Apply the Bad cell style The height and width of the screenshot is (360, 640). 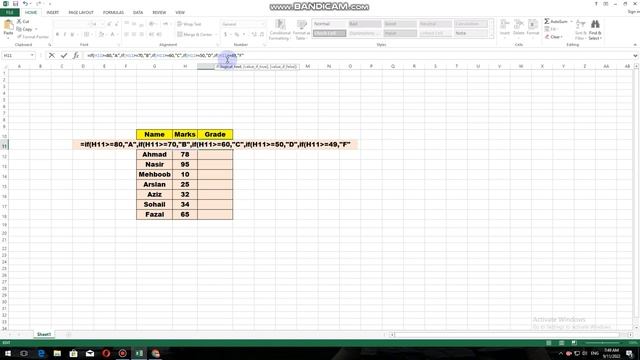click(364, 24)
